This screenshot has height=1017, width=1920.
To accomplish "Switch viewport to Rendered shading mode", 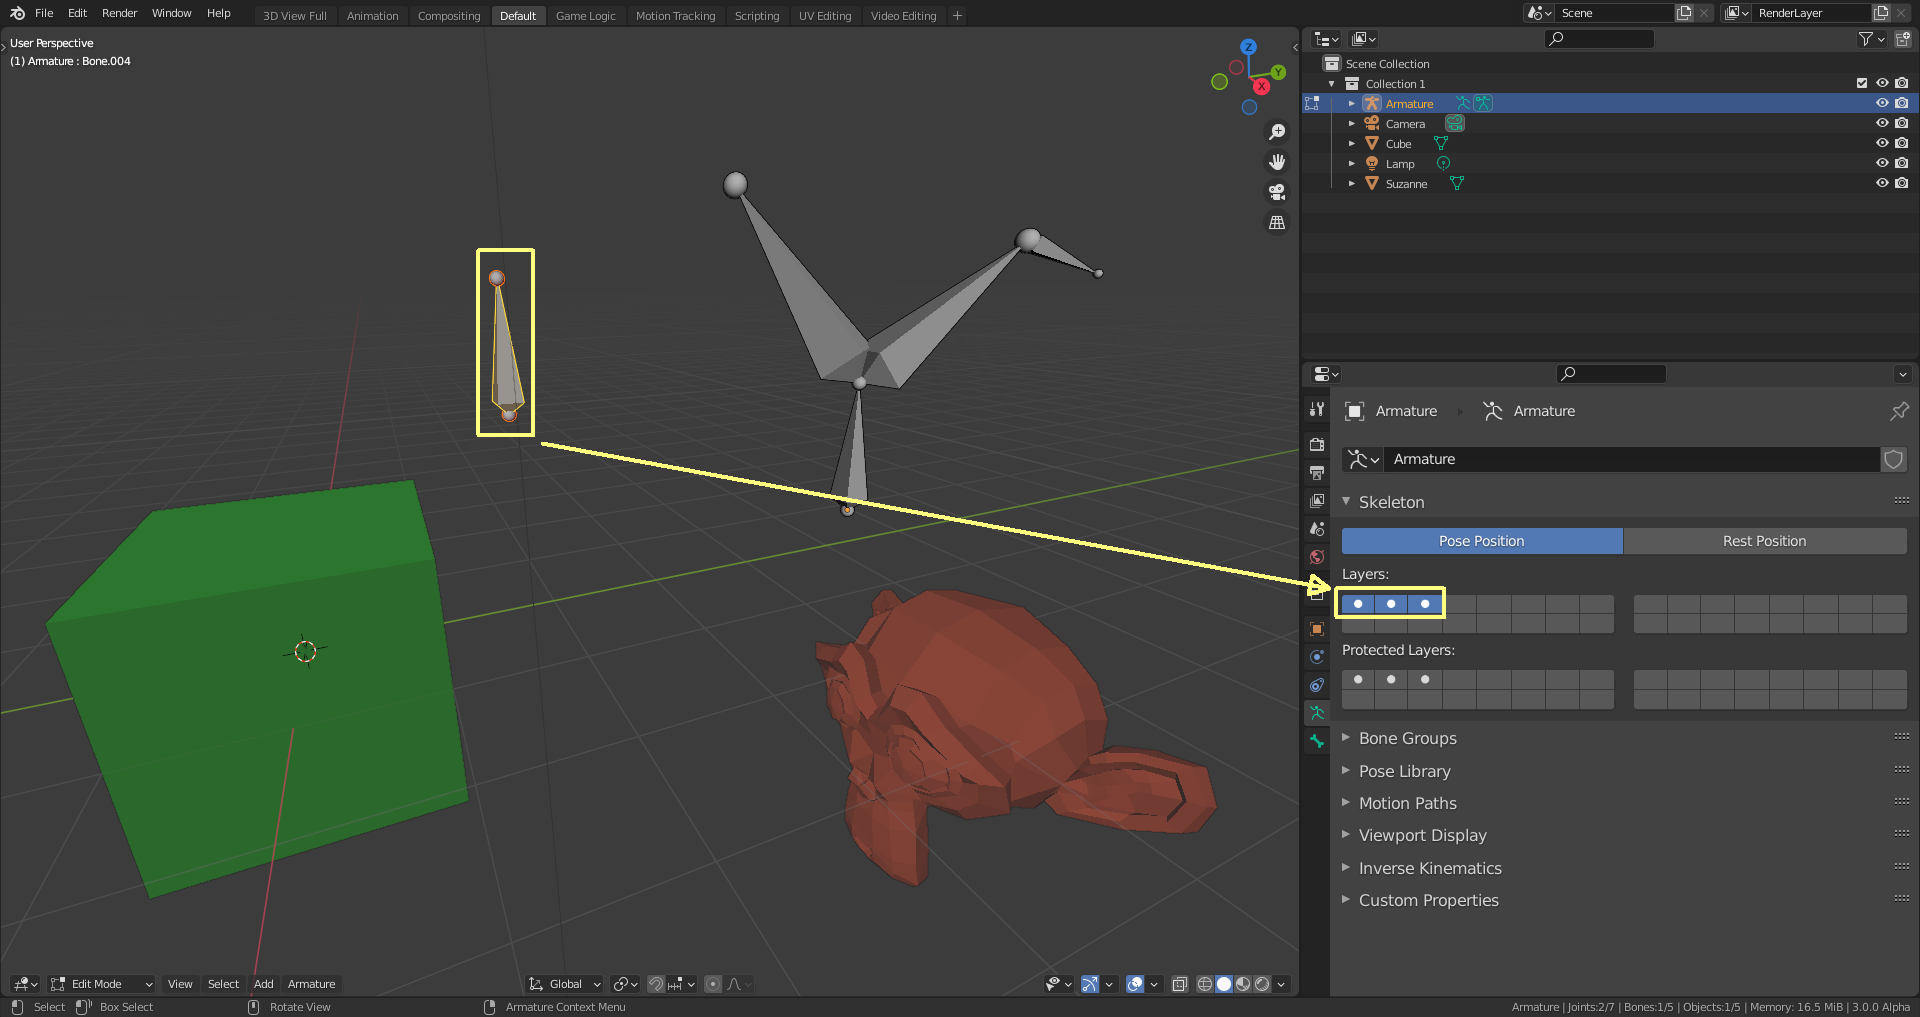I will tap(1262, 984).
